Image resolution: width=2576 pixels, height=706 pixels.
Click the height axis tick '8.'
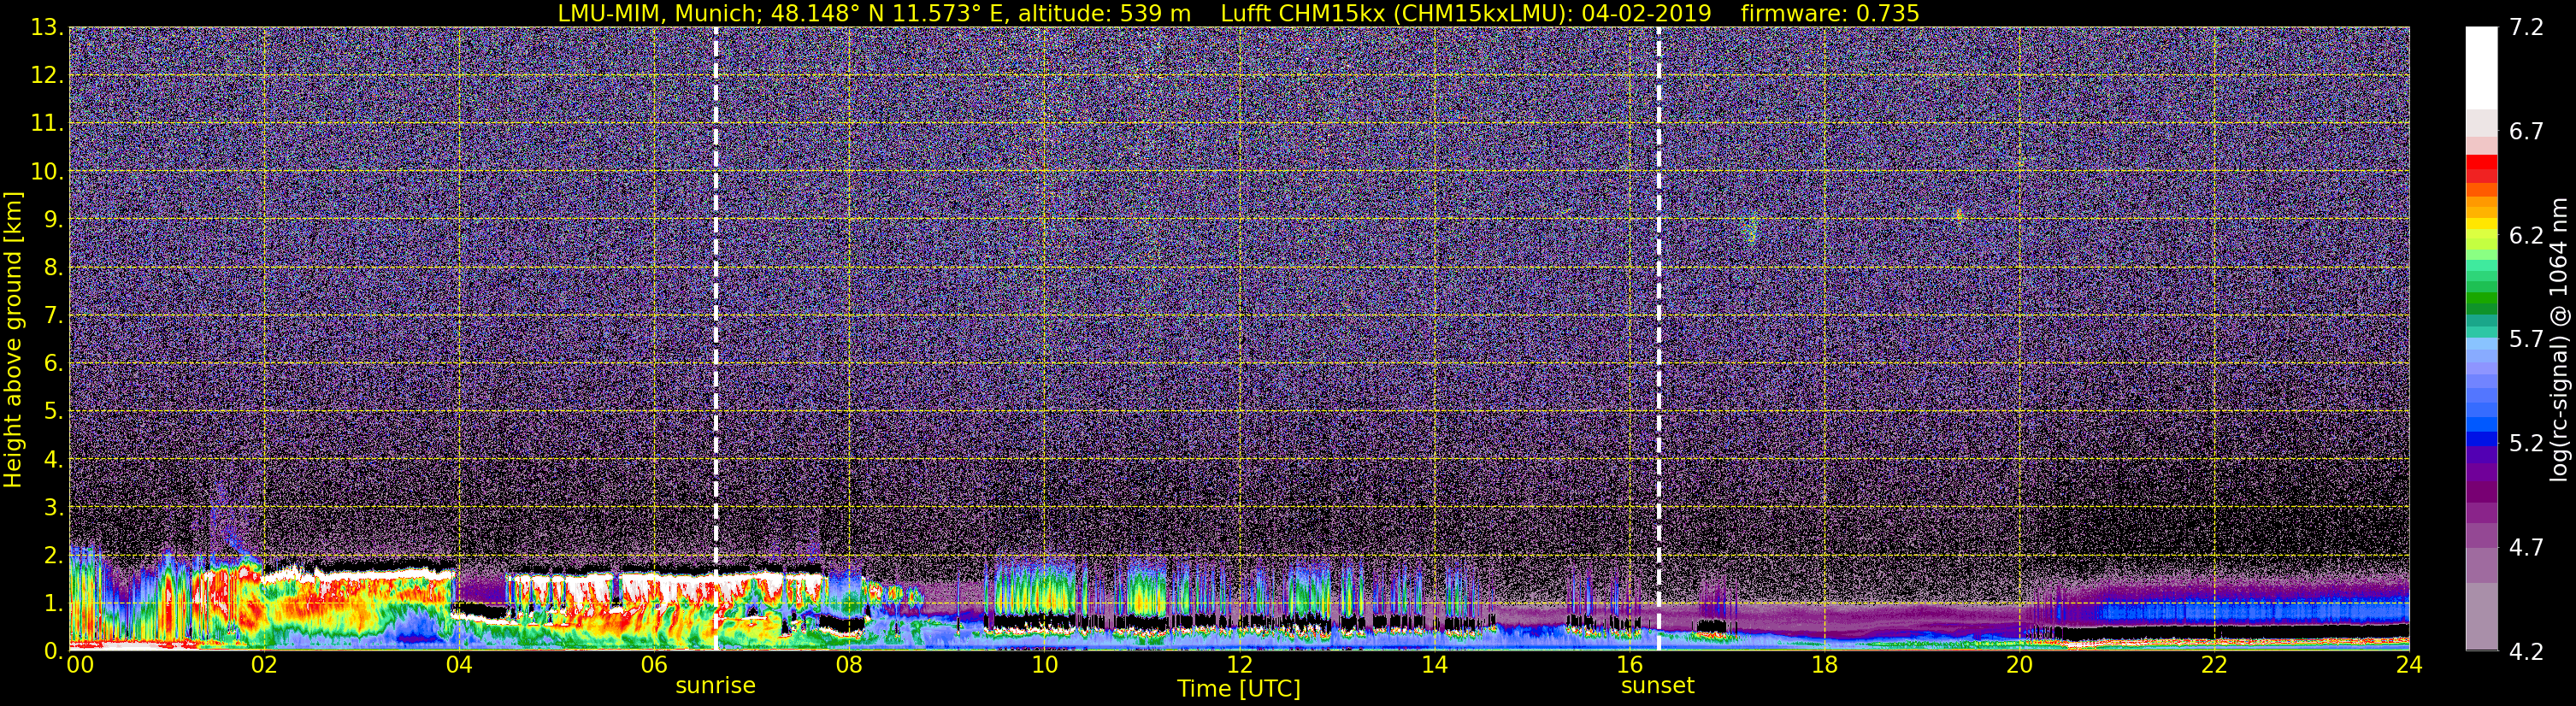[x=53, y=267]
